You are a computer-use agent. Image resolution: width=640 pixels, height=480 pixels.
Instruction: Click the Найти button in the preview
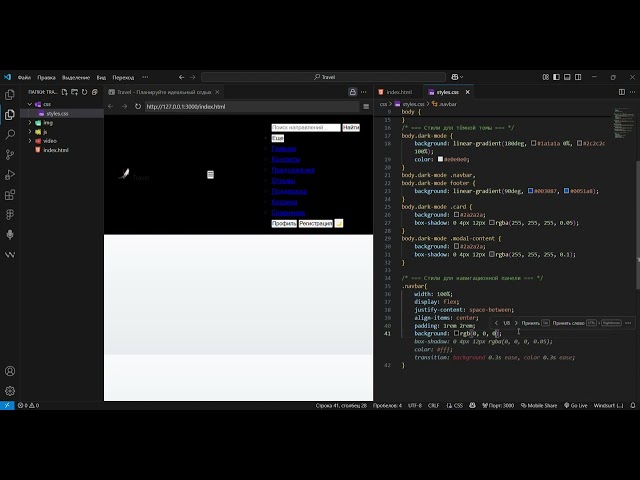pos(351,128)
